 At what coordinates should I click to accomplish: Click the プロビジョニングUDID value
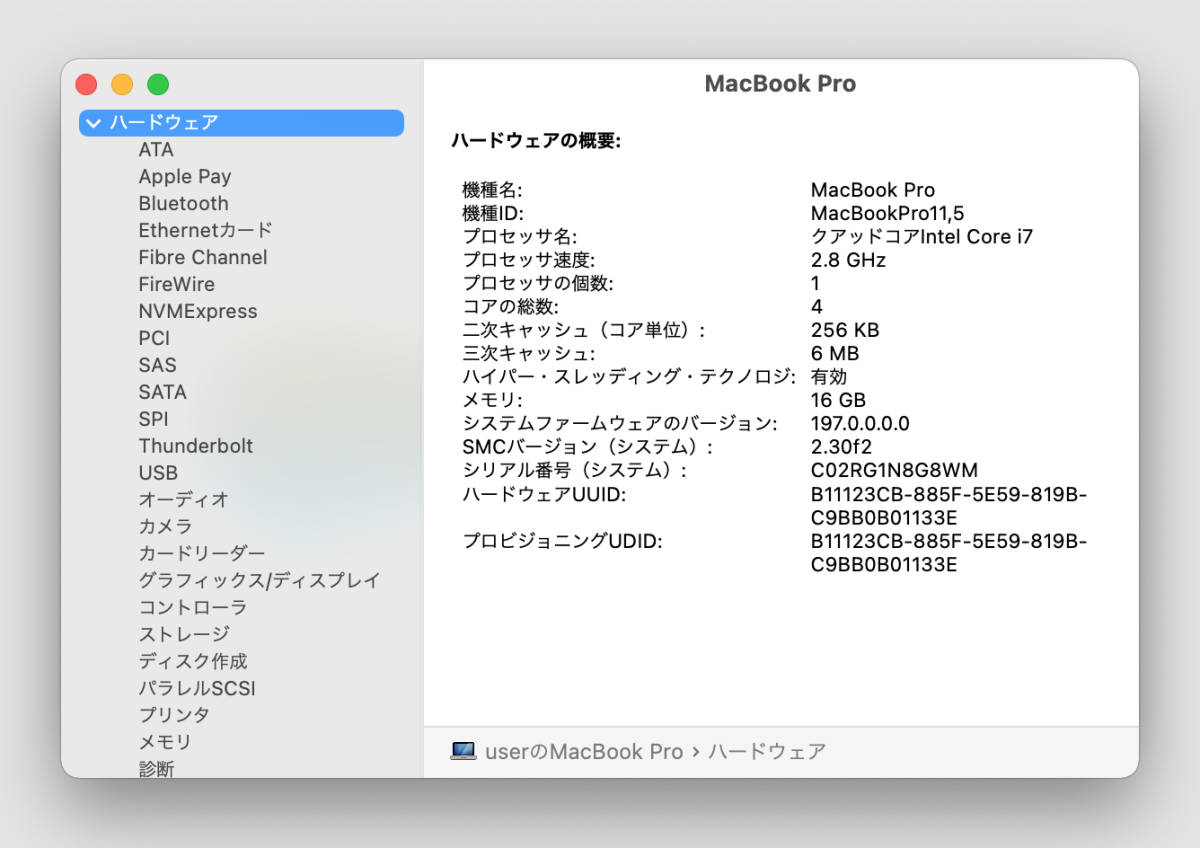point(949,553)
